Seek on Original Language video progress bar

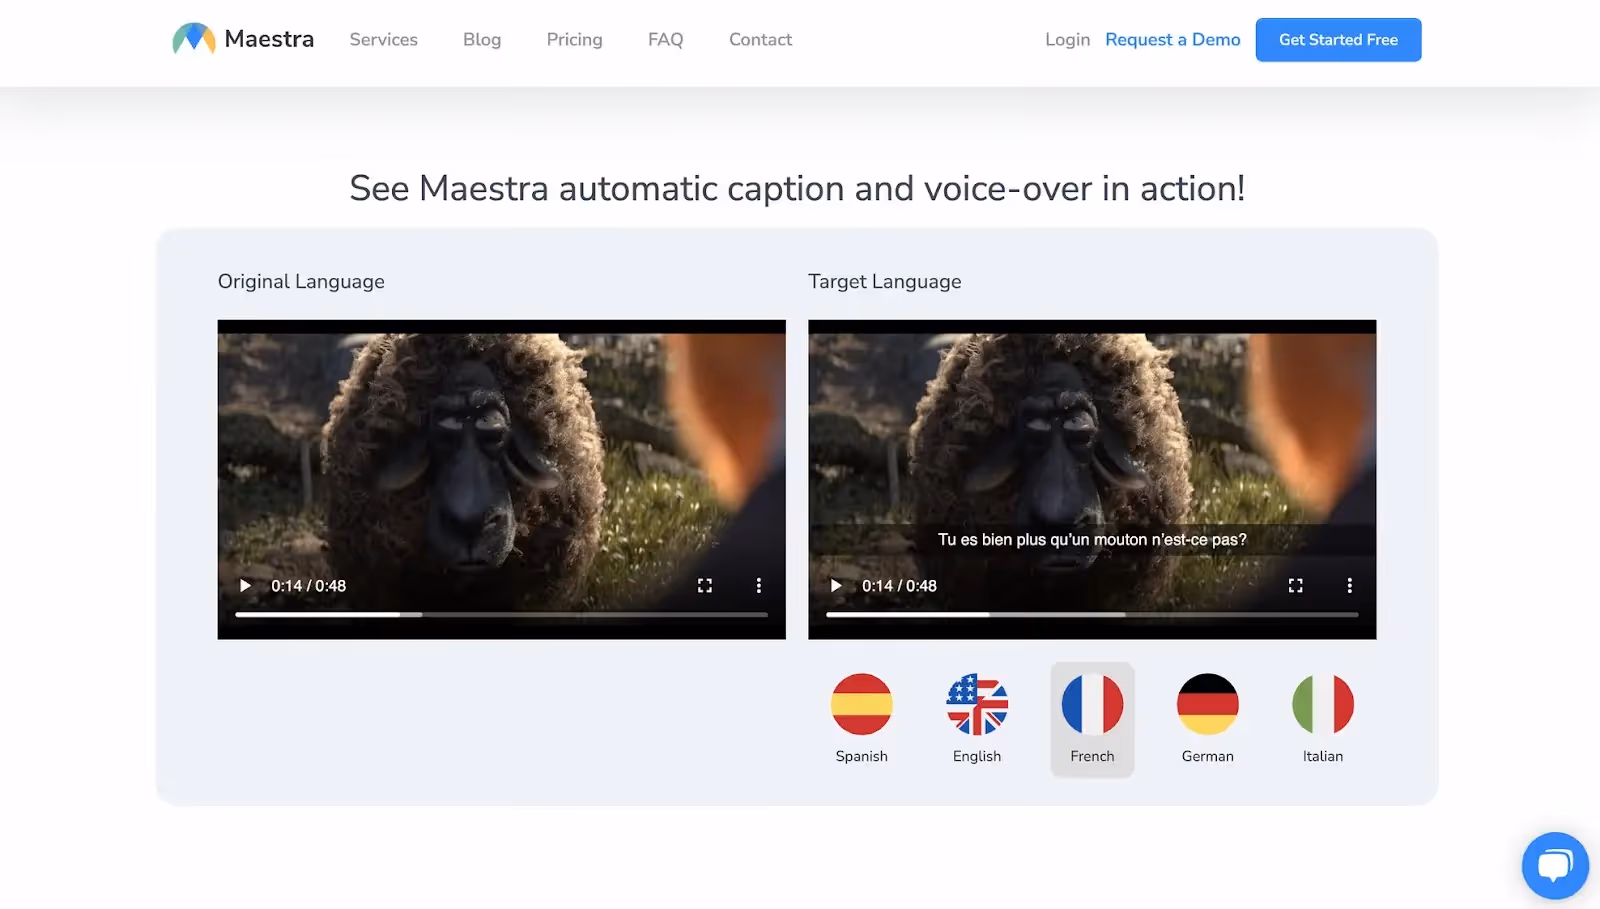pos(502,614)
